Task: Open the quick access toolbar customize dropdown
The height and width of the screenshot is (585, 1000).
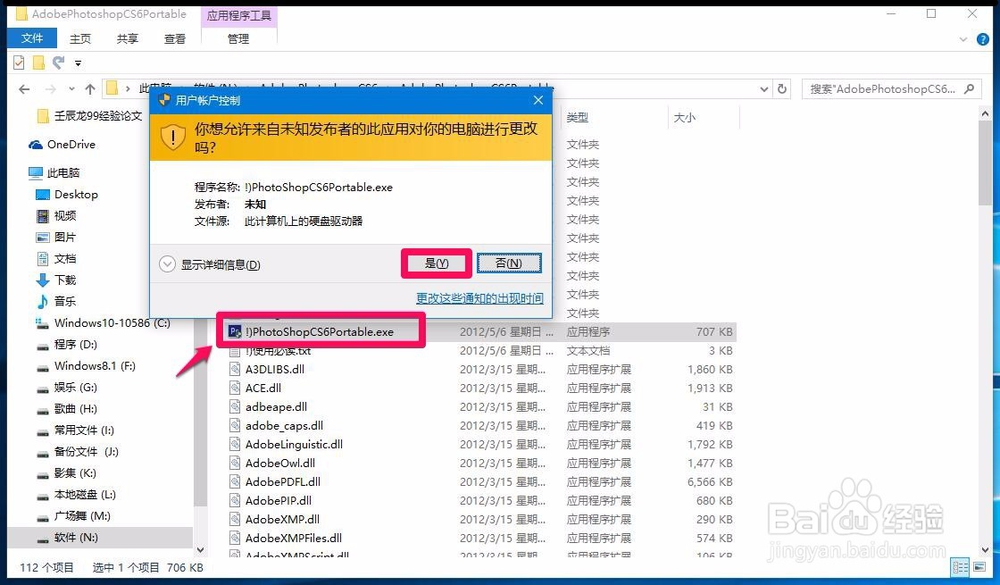Action: click(78, 63)
